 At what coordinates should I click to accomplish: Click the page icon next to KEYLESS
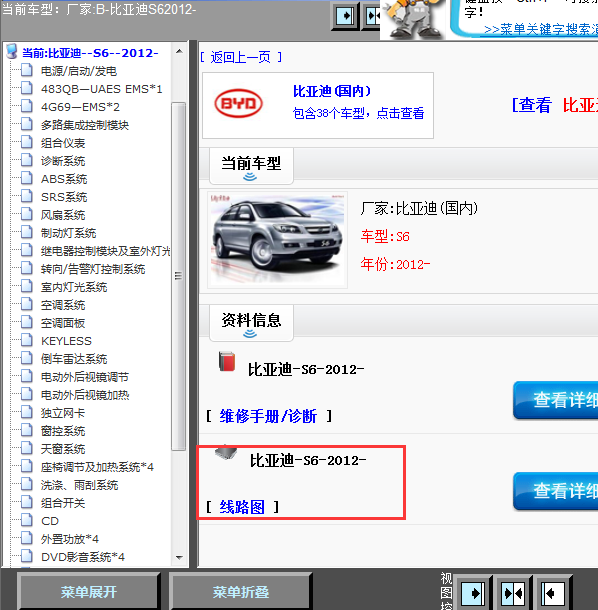pyautogui.click(x=26, y=340)
